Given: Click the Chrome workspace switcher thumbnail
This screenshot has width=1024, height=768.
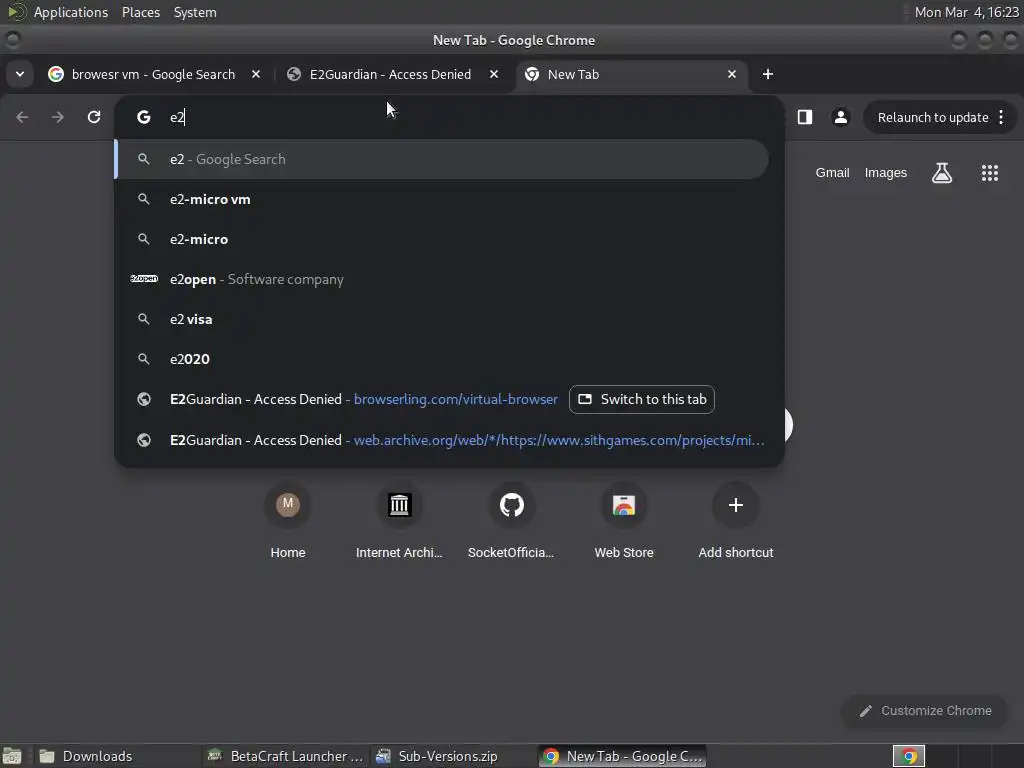Looking at the screenshot, I should (x=908, y=756).
